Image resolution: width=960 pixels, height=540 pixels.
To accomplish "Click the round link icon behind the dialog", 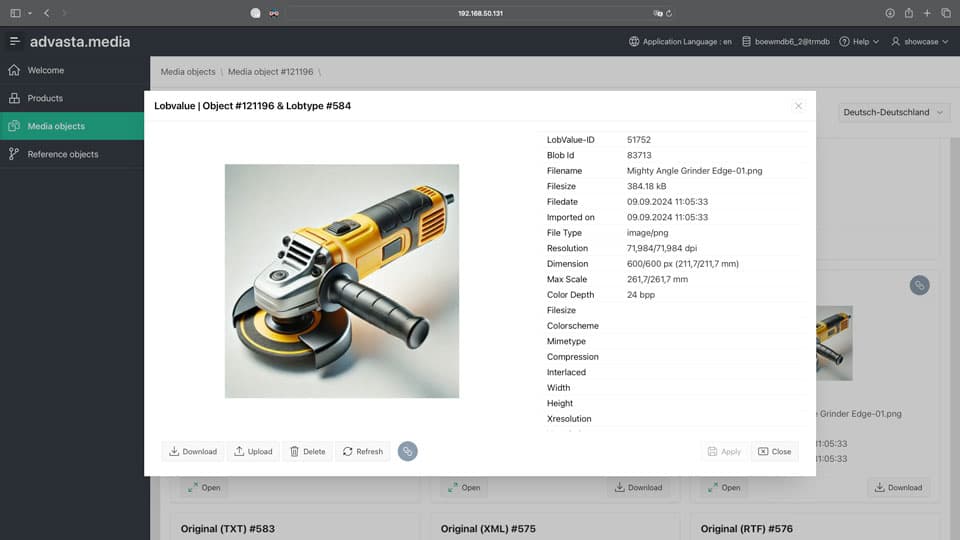I will click(919, 285).
